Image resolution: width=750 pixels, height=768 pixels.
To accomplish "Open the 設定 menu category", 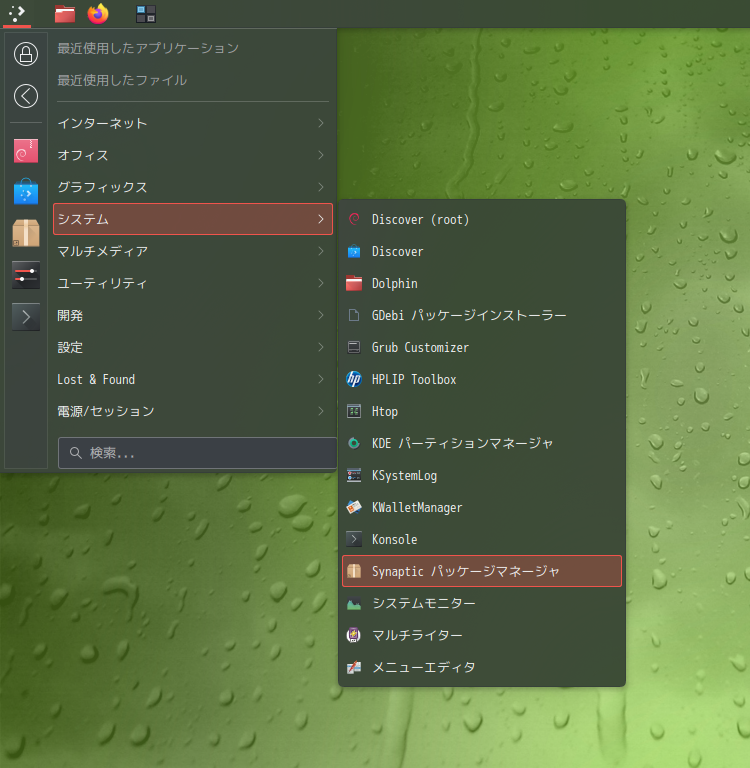I will click(193, 347).
